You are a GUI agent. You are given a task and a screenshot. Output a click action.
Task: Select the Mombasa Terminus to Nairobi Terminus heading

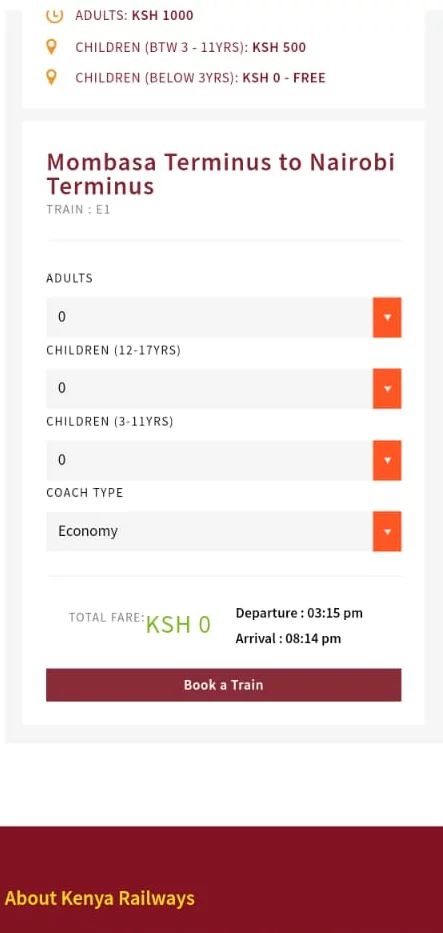click(221, 174)
